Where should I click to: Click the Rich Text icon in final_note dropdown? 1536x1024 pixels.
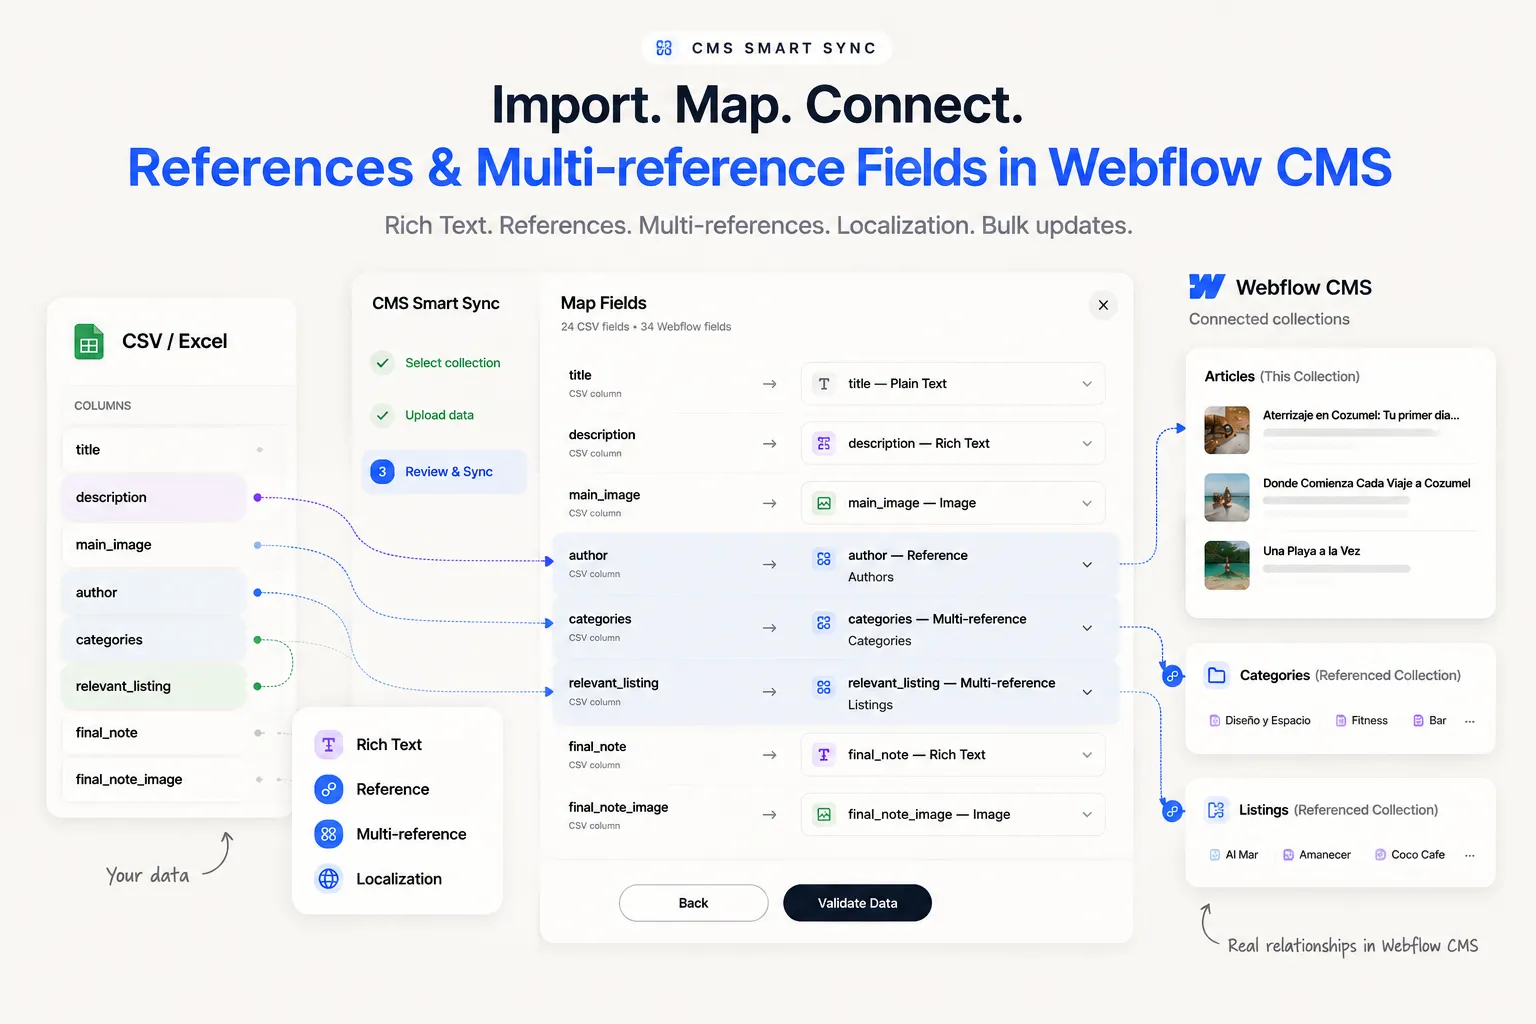[x=824, y=755]
